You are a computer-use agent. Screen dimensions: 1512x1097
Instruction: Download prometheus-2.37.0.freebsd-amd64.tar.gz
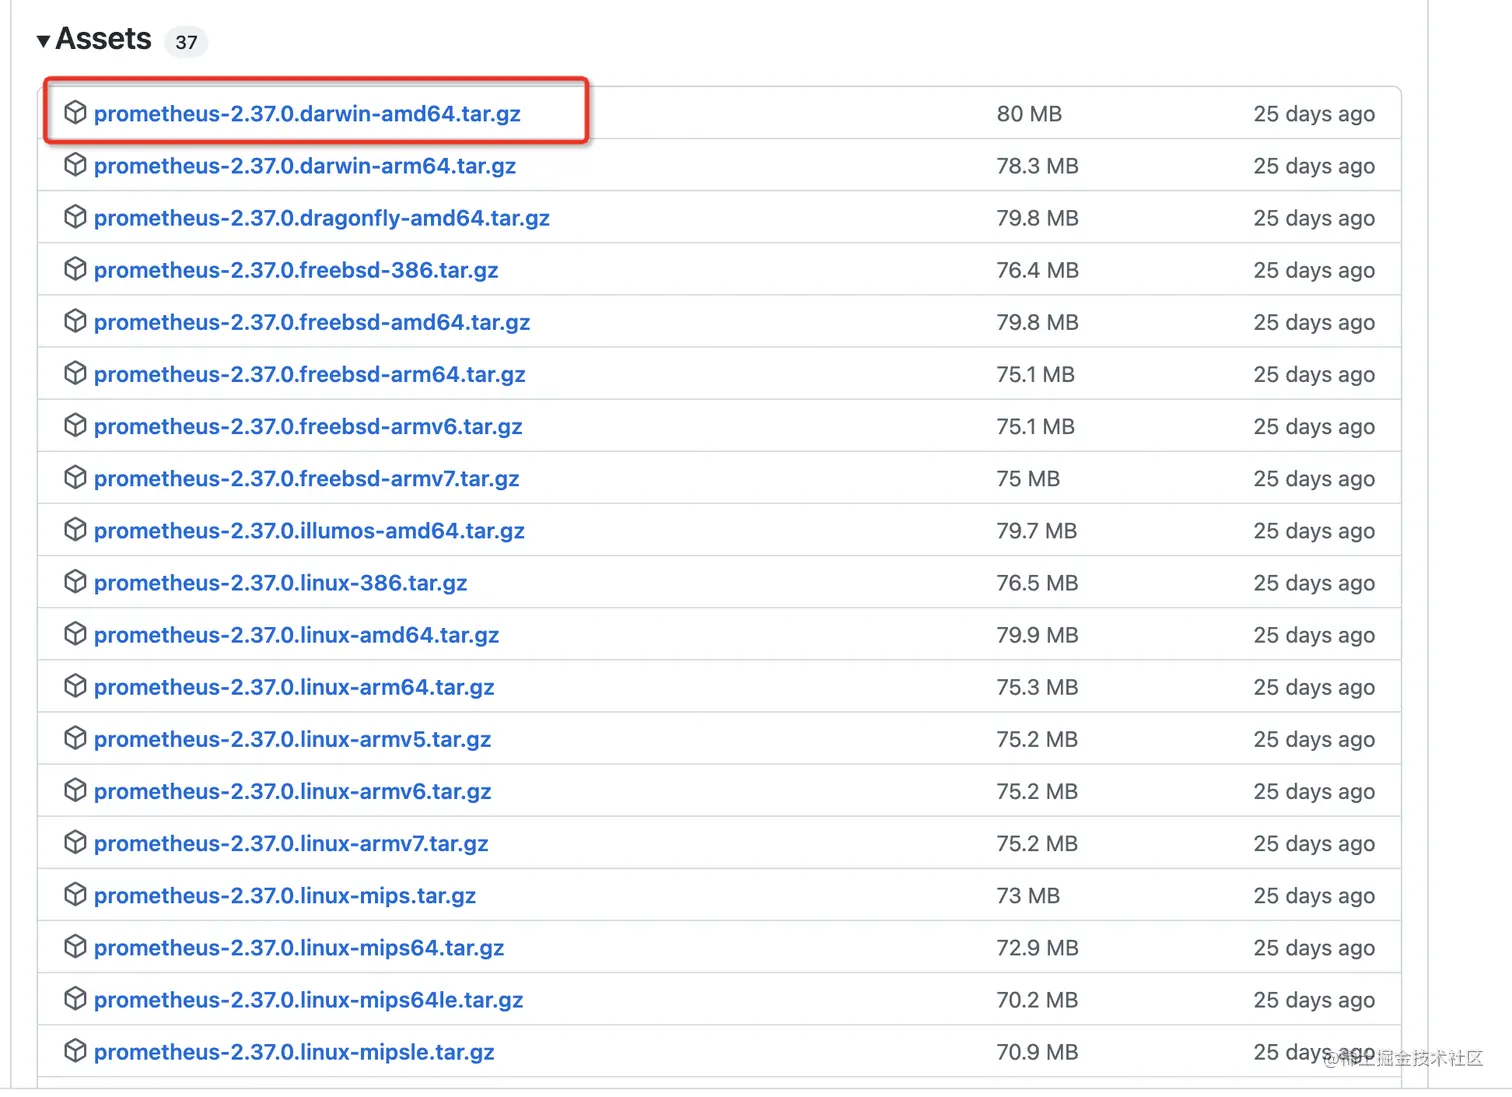point(312,322)
